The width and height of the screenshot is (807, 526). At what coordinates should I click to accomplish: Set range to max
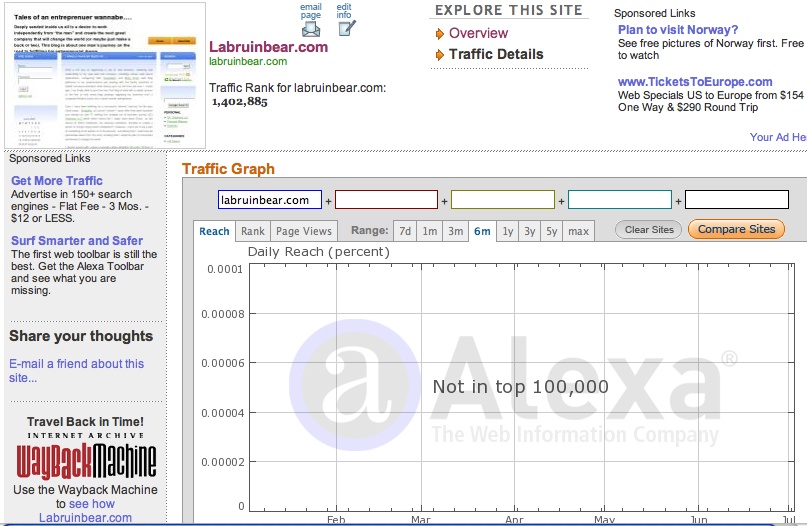(x=578, y=231)
